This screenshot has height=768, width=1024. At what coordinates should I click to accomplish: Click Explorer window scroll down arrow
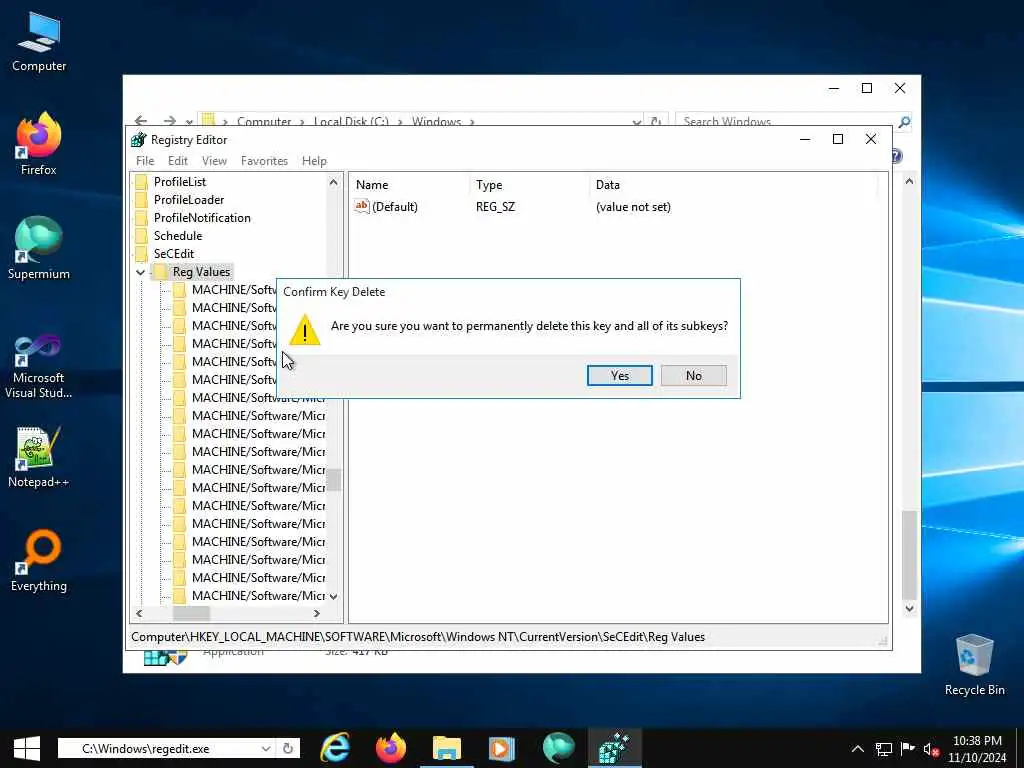909,609
